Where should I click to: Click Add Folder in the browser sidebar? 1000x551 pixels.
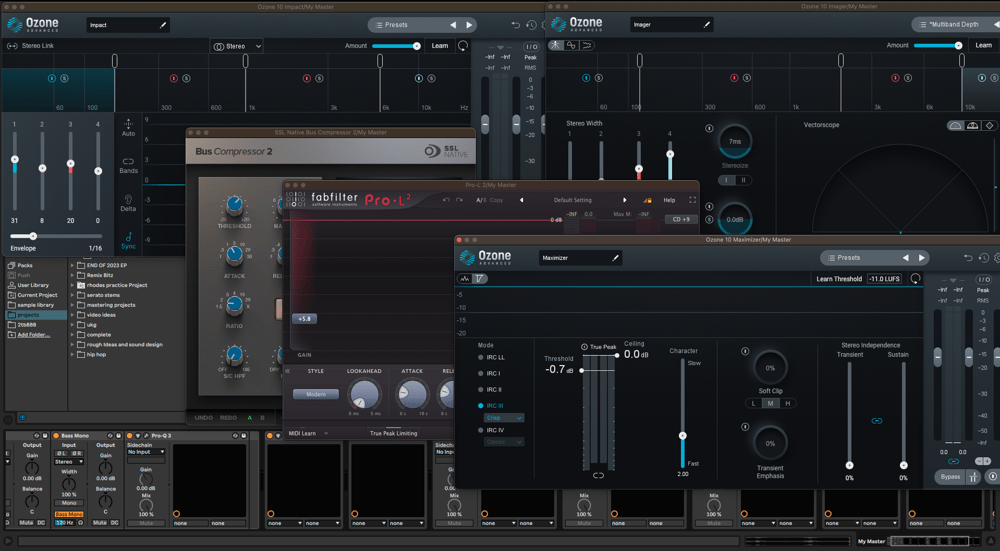click(x=34, y=335)
